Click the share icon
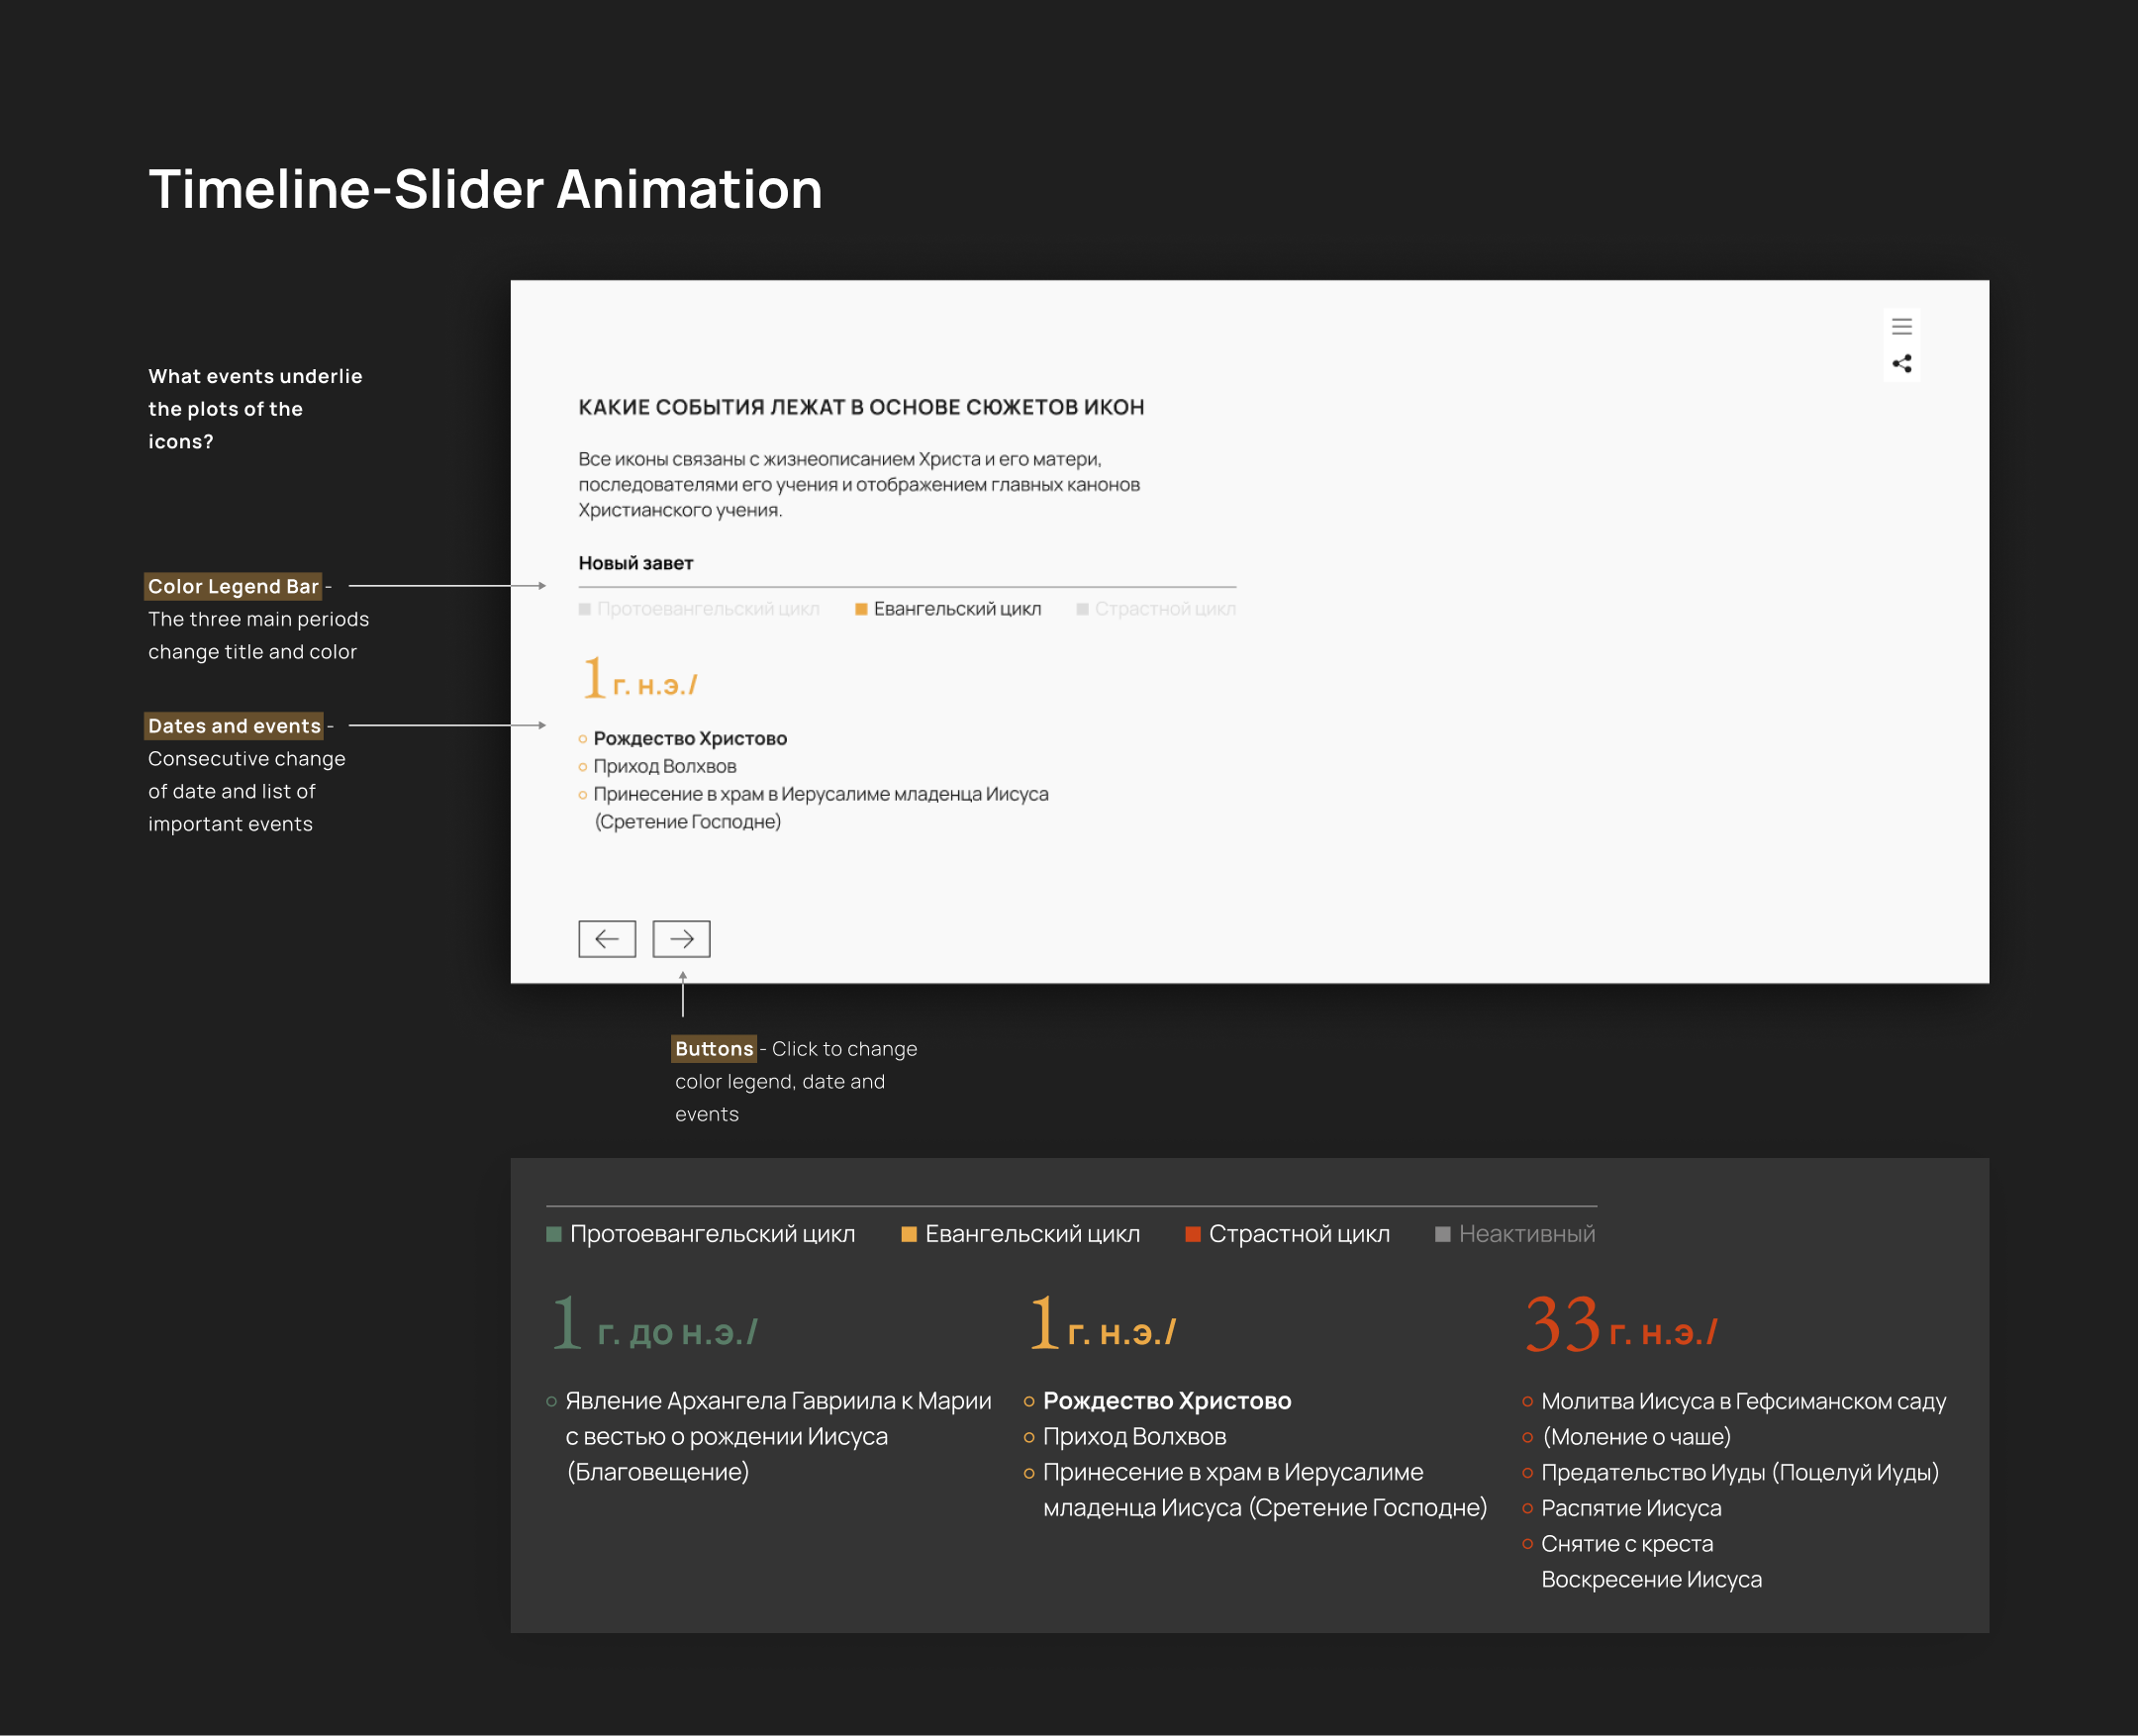2138x1736 pixels. 1901,363
